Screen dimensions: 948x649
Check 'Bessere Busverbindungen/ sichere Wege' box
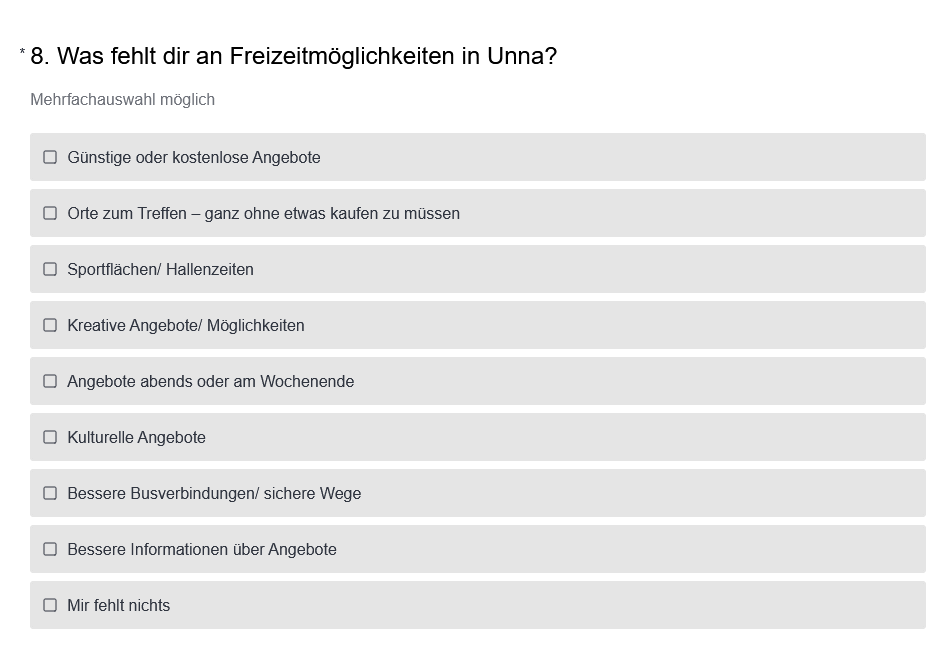(50, 493)
